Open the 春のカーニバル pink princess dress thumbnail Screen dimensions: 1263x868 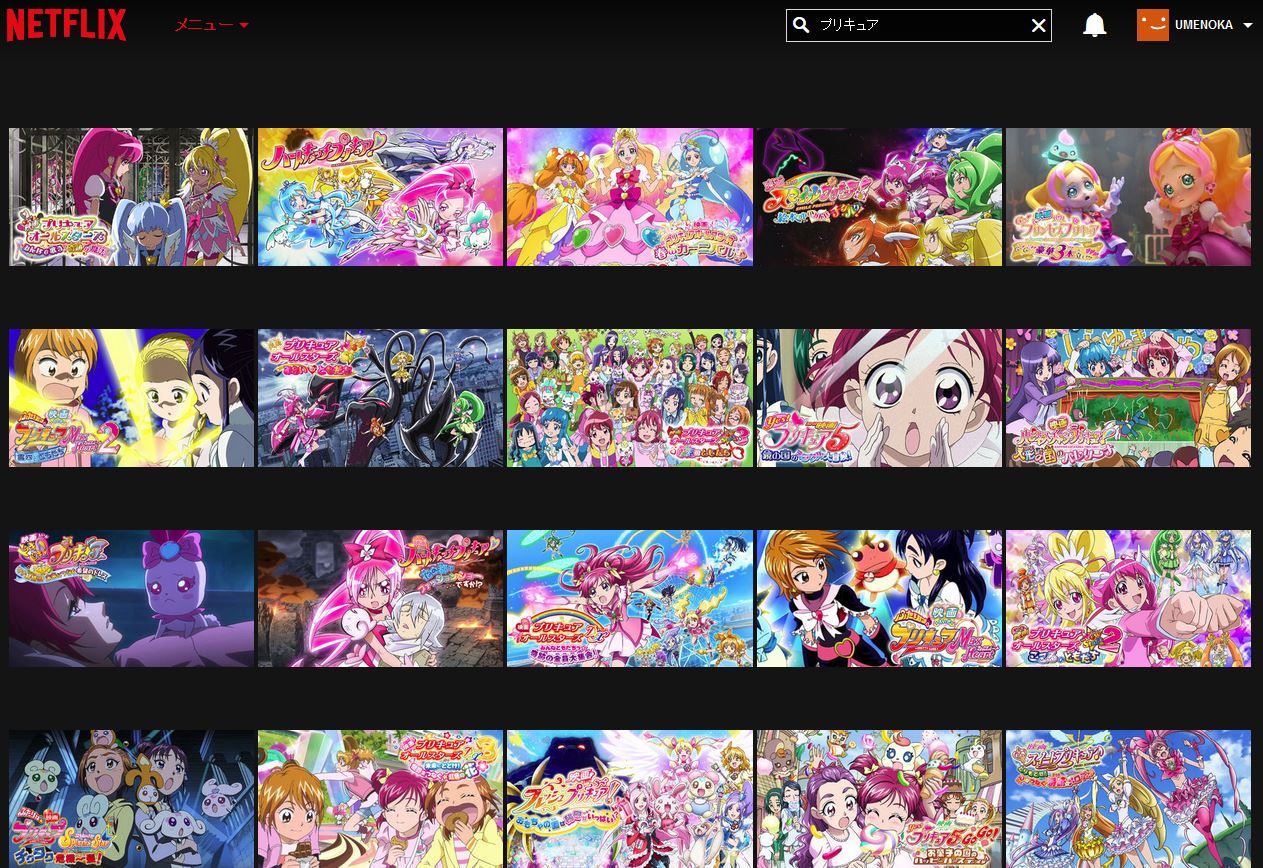pos(630,197)
